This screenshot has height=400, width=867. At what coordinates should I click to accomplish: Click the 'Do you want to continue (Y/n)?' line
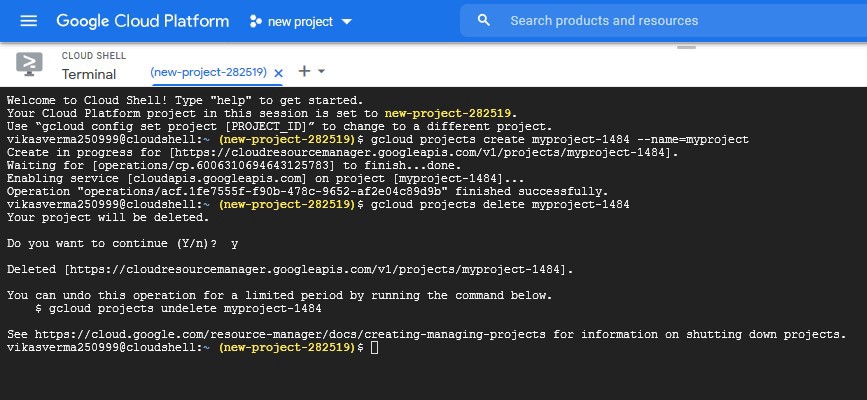[x=122, y=243]
